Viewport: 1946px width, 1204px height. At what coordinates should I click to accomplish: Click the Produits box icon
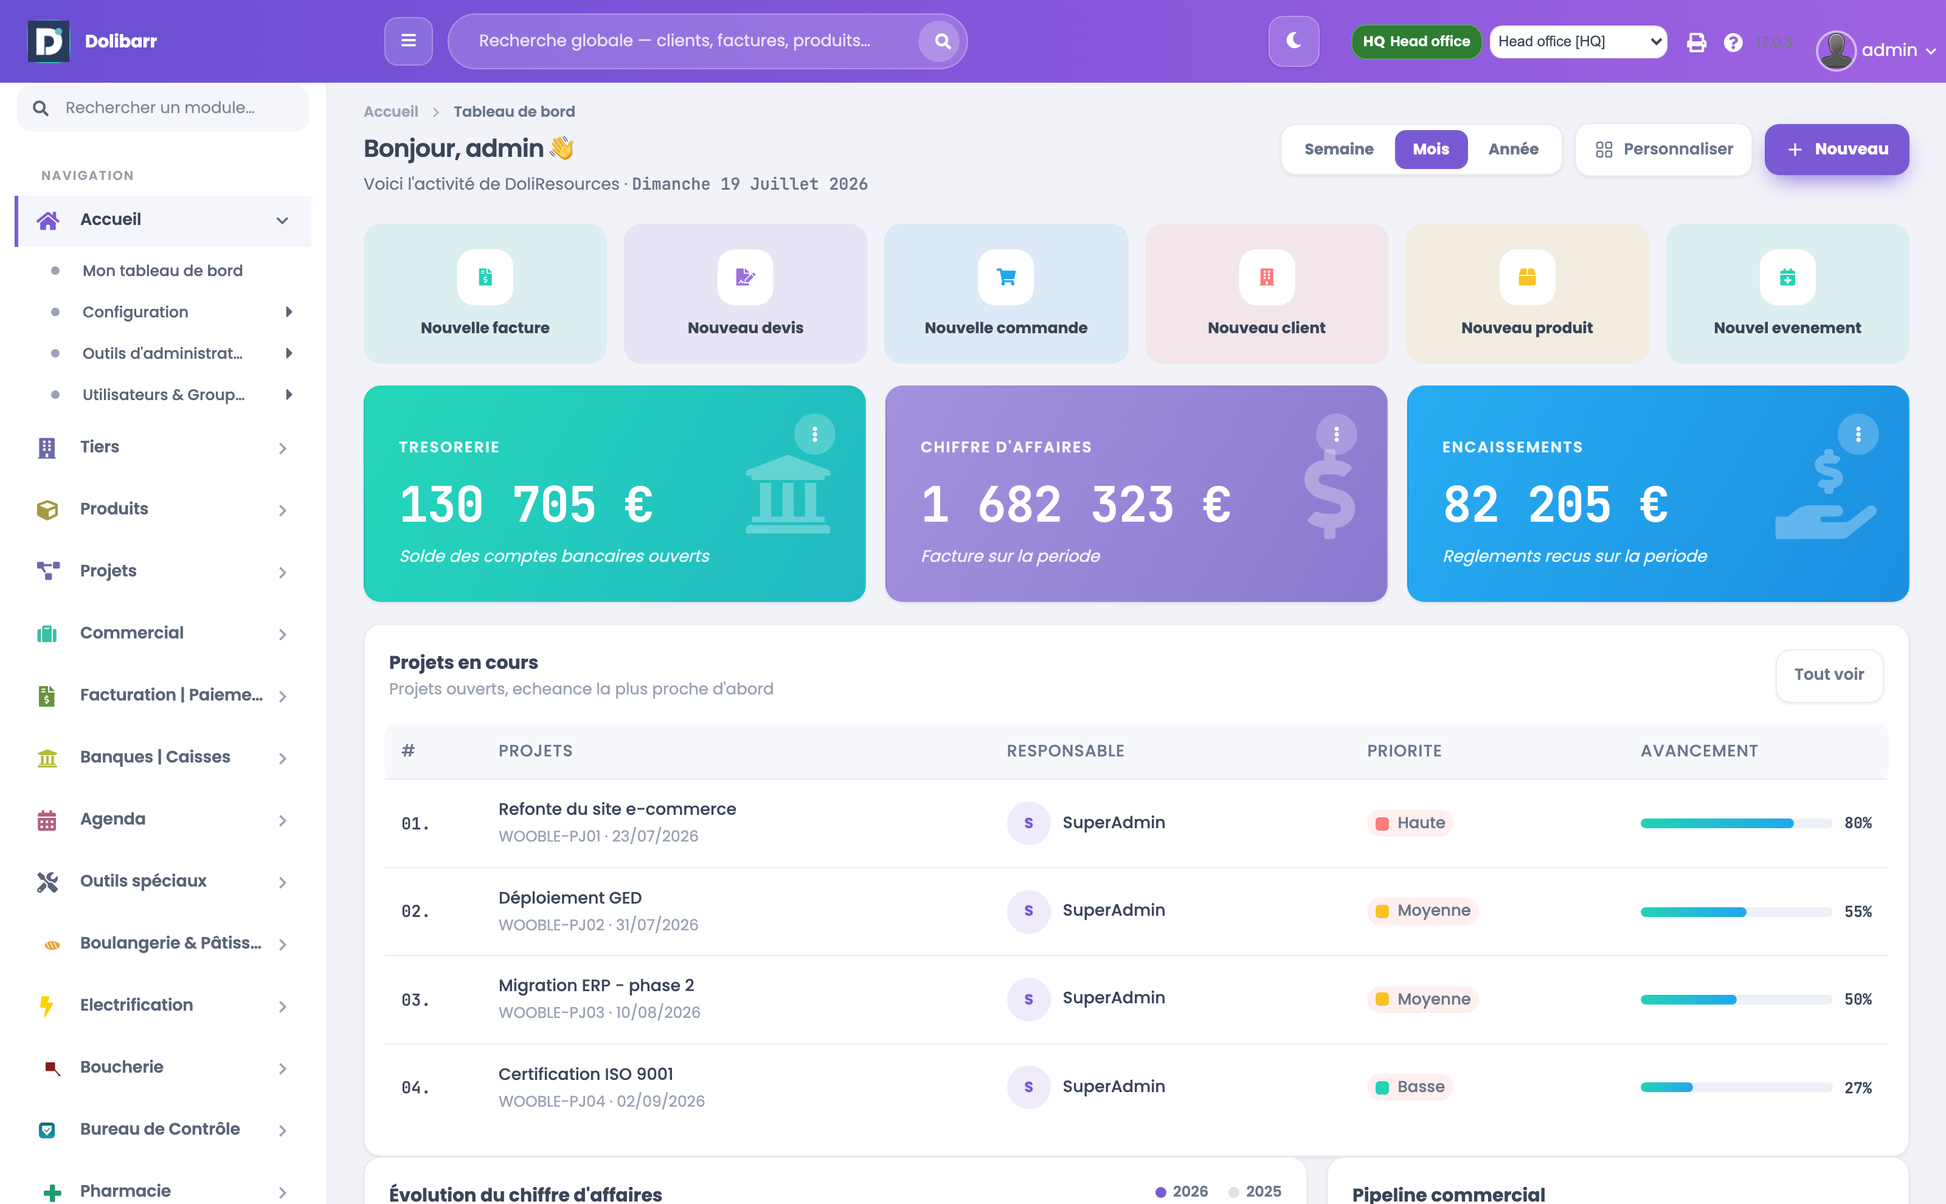point(47,510)
